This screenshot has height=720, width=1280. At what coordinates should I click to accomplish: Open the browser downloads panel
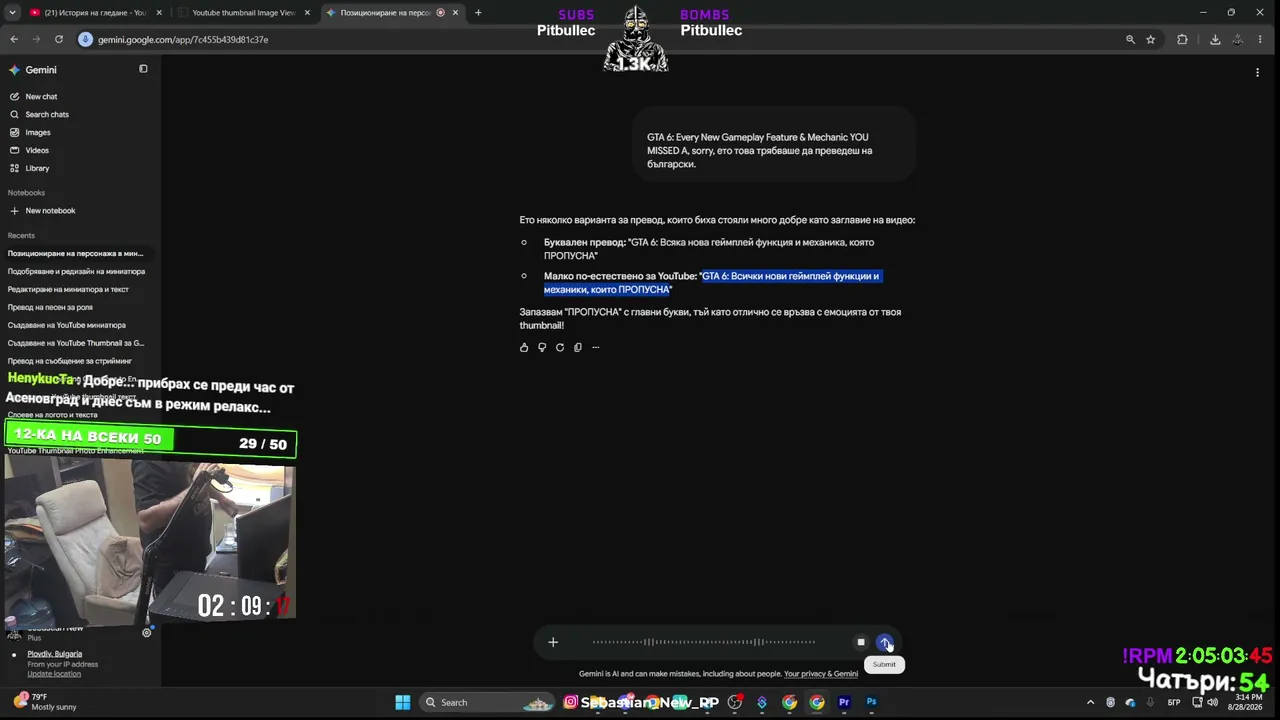[x=1215, y=39]
